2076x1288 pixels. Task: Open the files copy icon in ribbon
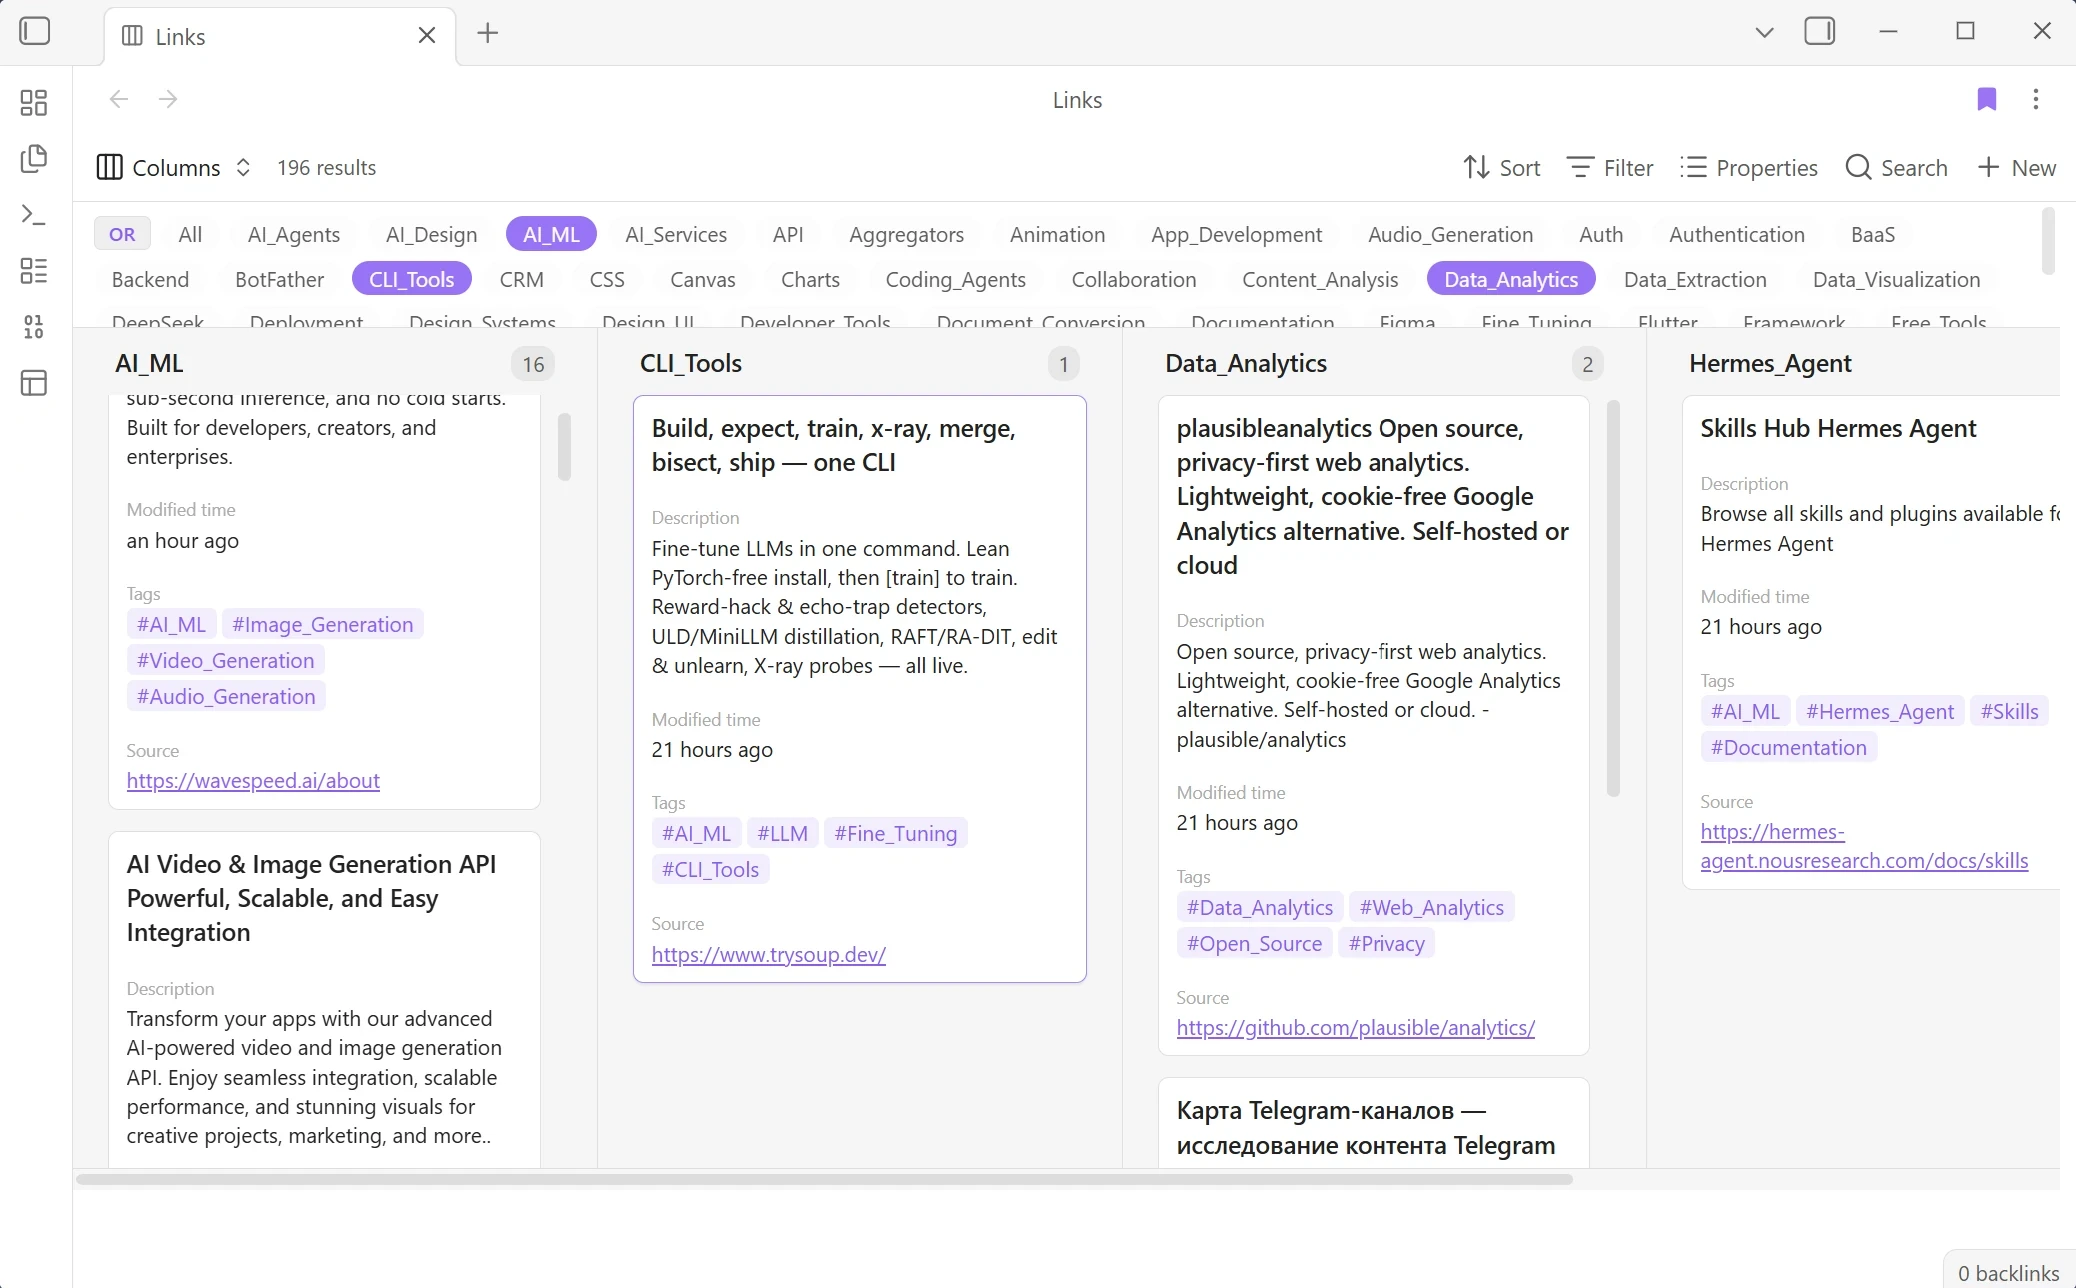click(34, 159)
